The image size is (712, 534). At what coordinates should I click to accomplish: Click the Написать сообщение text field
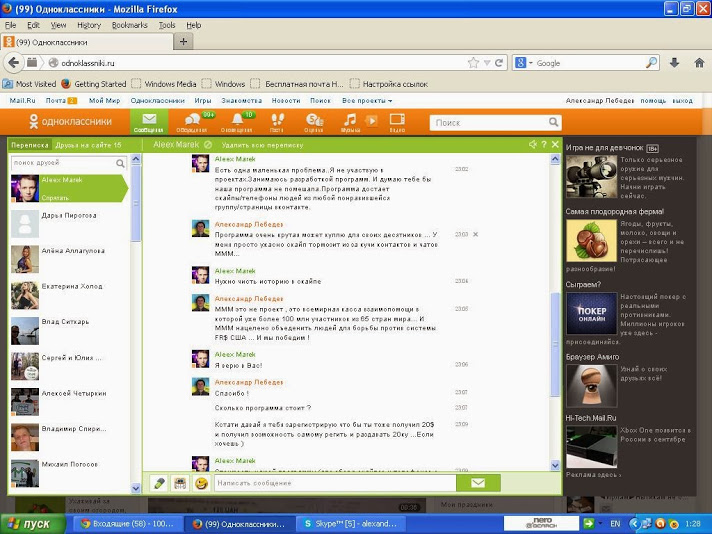coord(335,483)
